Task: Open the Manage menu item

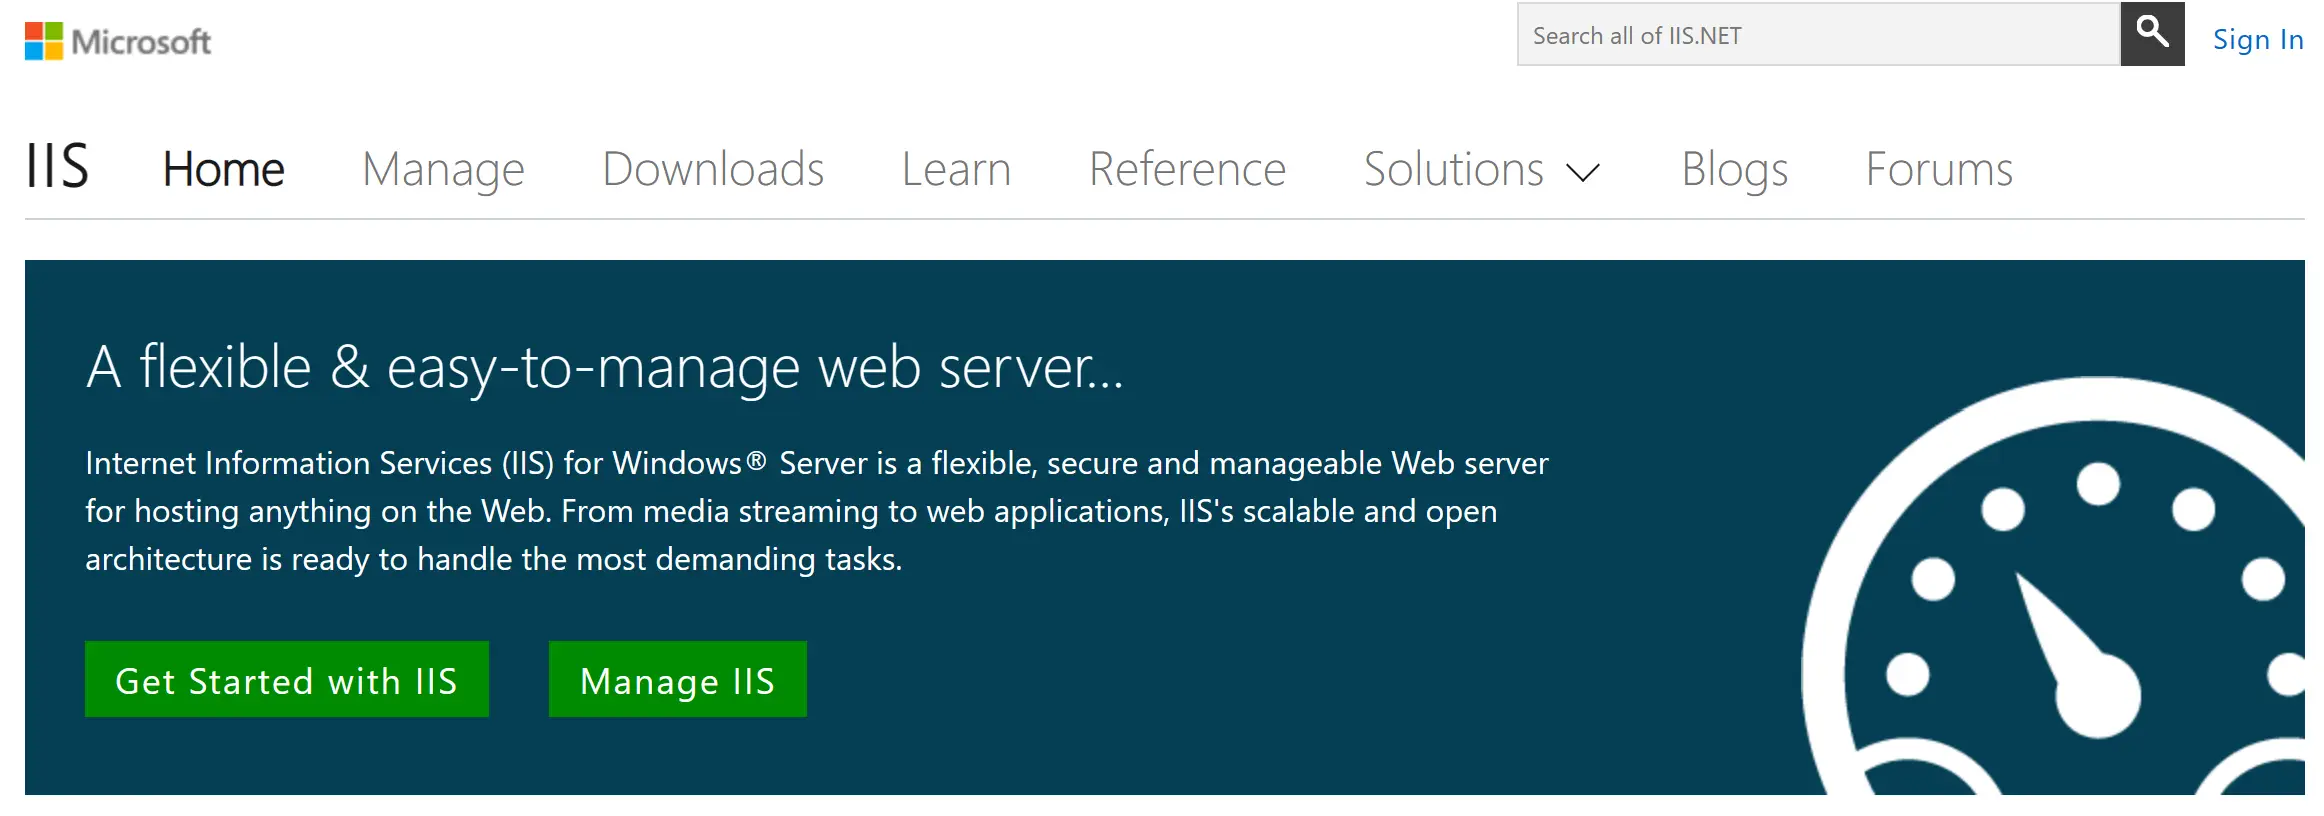Action: click(443, 169)
